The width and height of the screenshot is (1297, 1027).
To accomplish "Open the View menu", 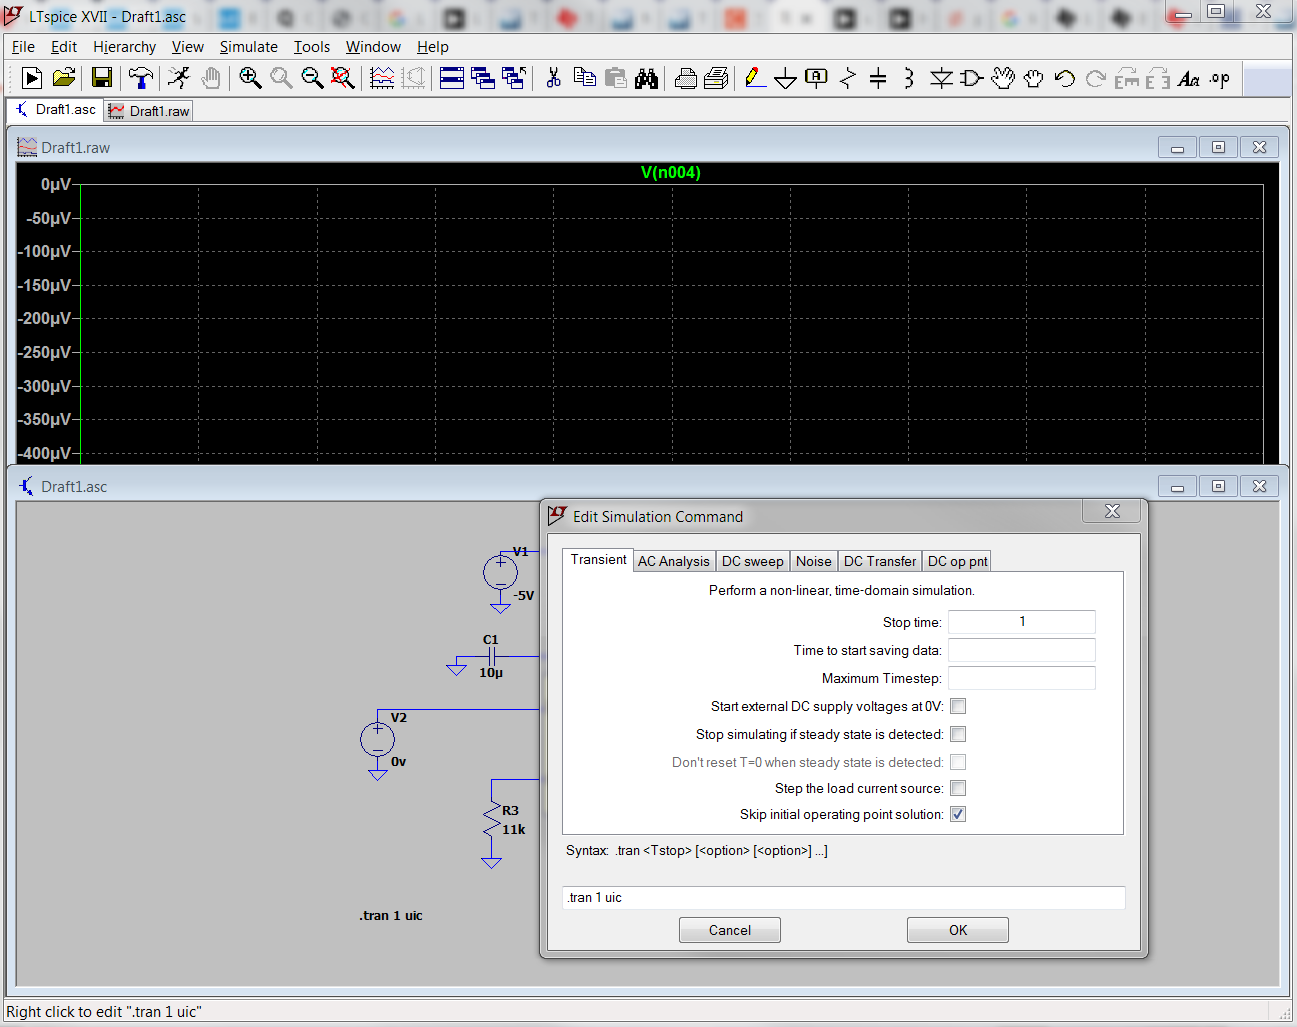I will [187, 47].
